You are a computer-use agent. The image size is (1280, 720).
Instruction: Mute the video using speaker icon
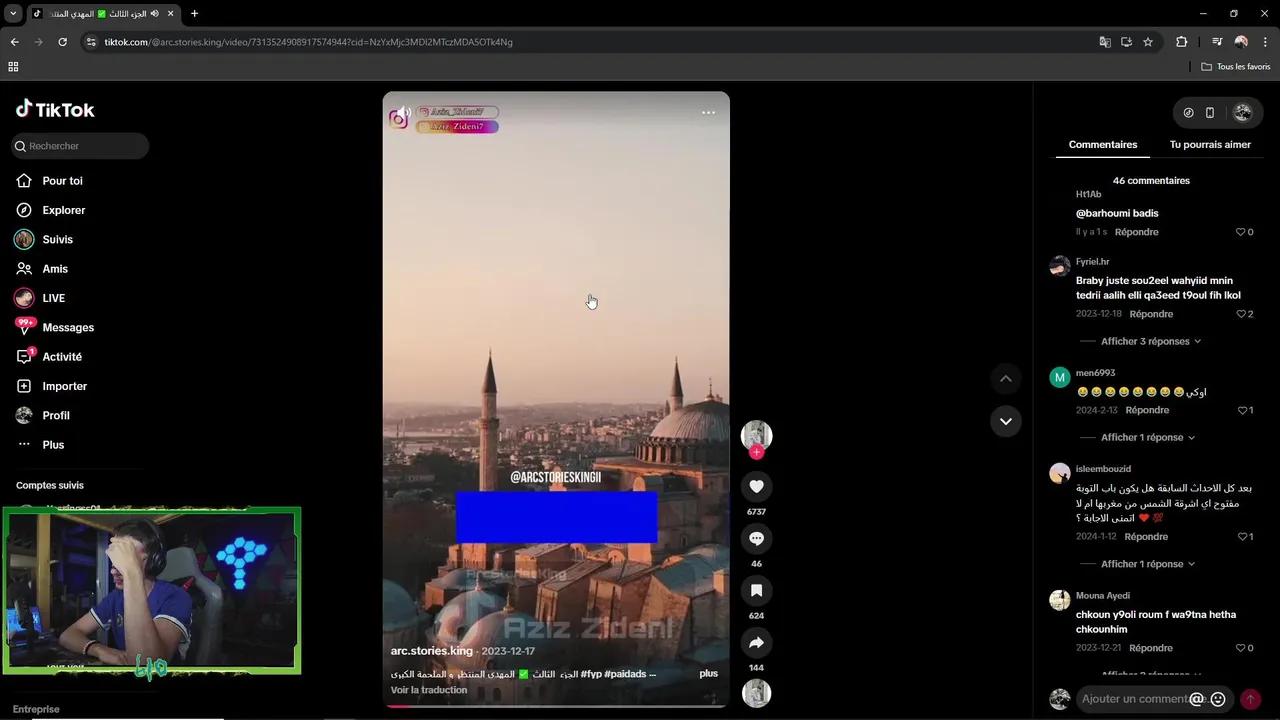(x=403, y=113)
